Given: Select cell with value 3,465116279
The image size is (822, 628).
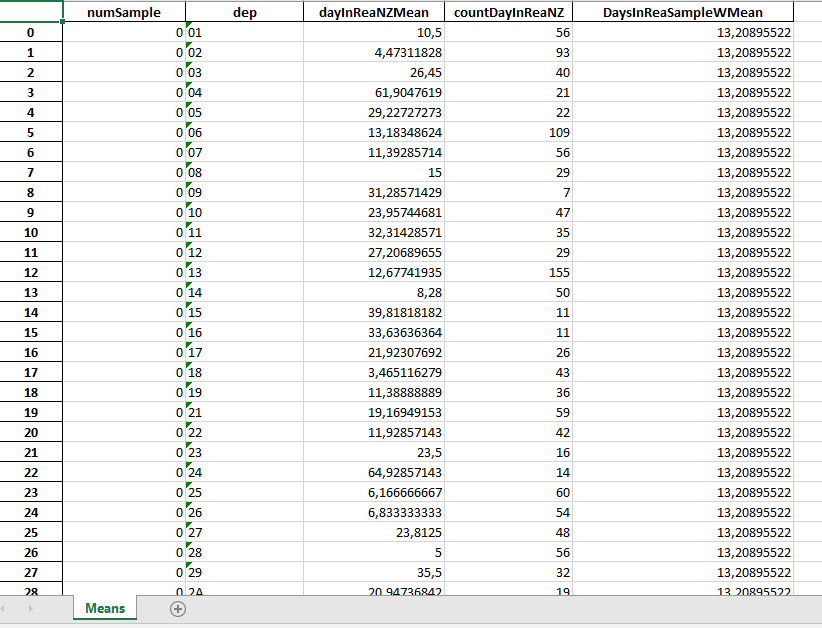Looking at the screenshot, I should (374, 372).
